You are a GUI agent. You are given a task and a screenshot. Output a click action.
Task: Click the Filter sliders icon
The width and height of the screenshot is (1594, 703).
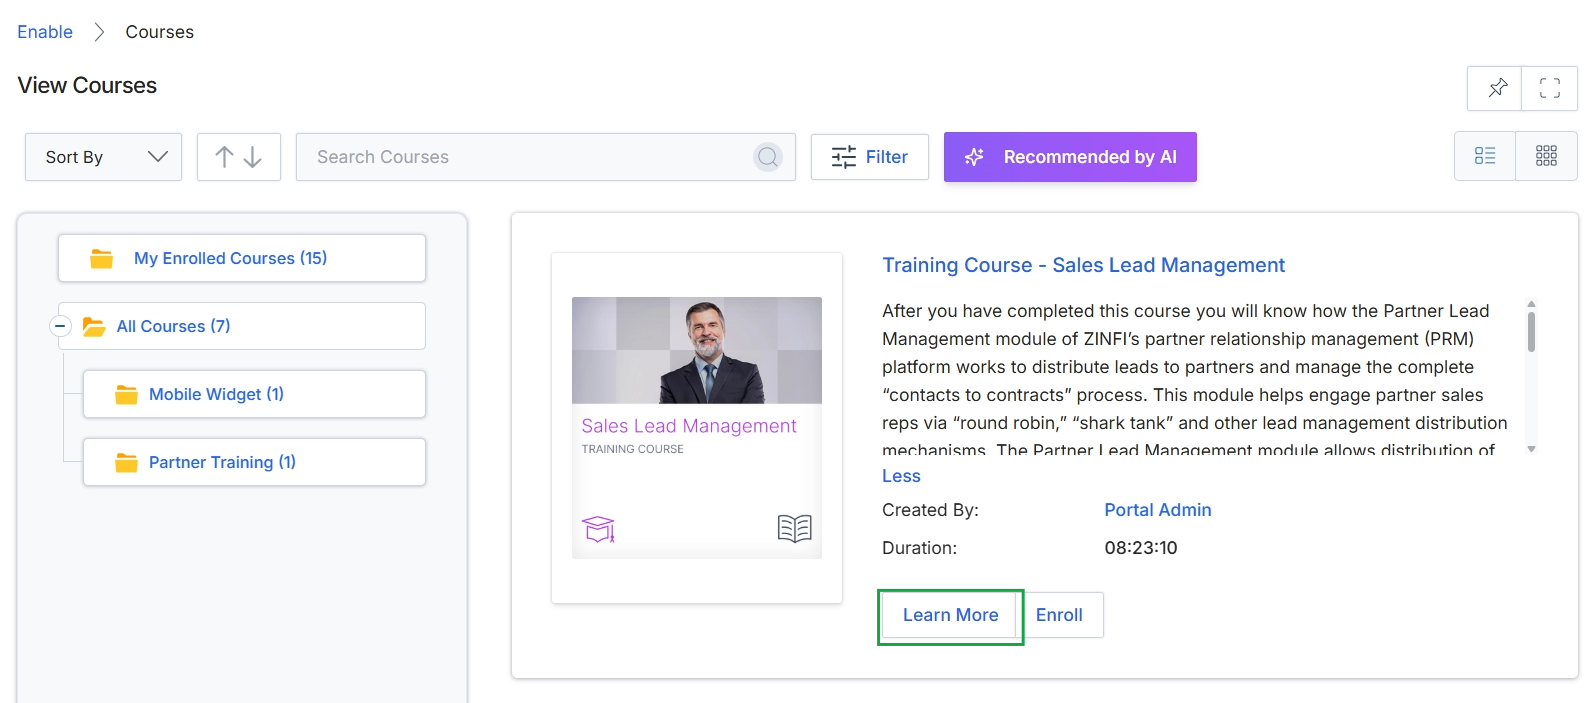coord(844,157)
